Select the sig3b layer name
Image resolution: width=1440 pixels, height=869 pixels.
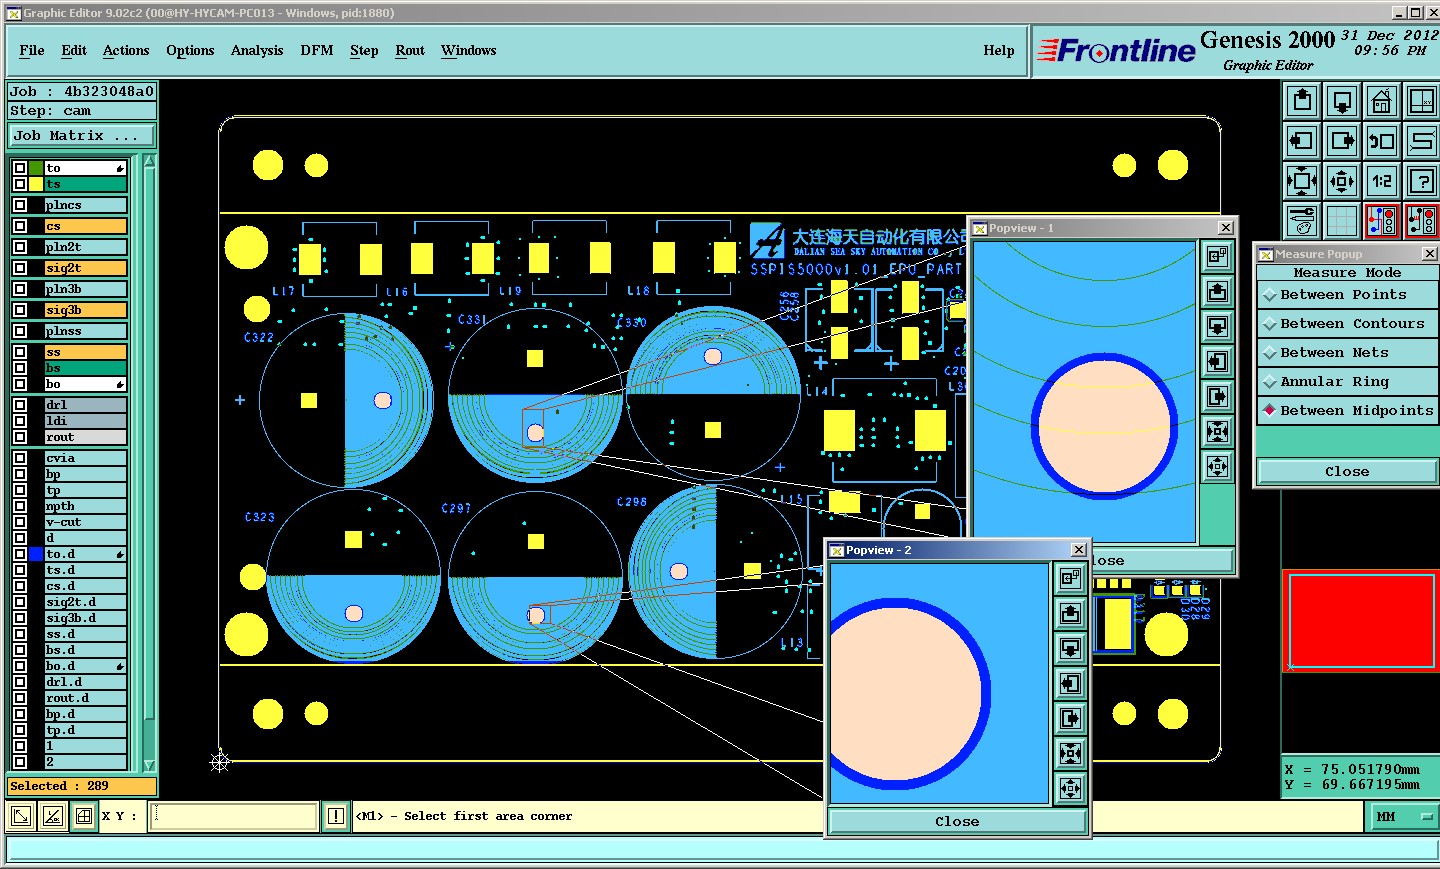coord(86,310)
